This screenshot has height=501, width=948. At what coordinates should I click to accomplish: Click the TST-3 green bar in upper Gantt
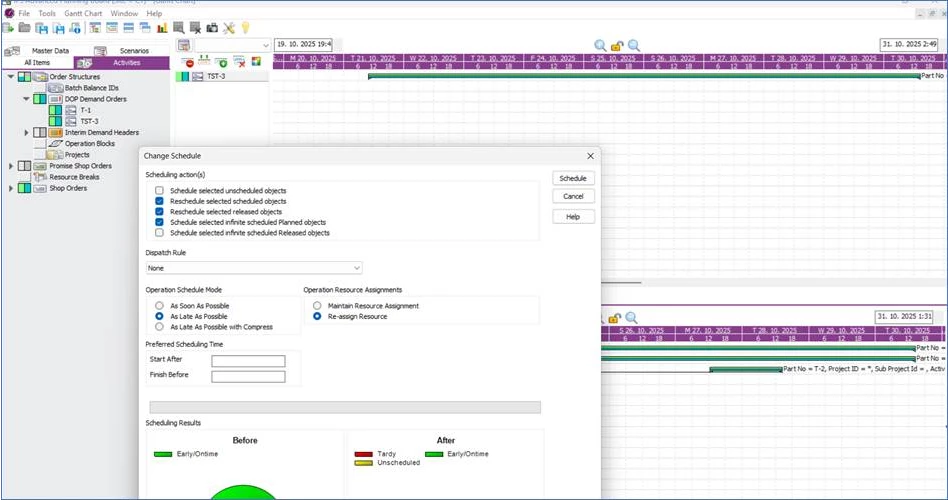[x=644, y=76]
